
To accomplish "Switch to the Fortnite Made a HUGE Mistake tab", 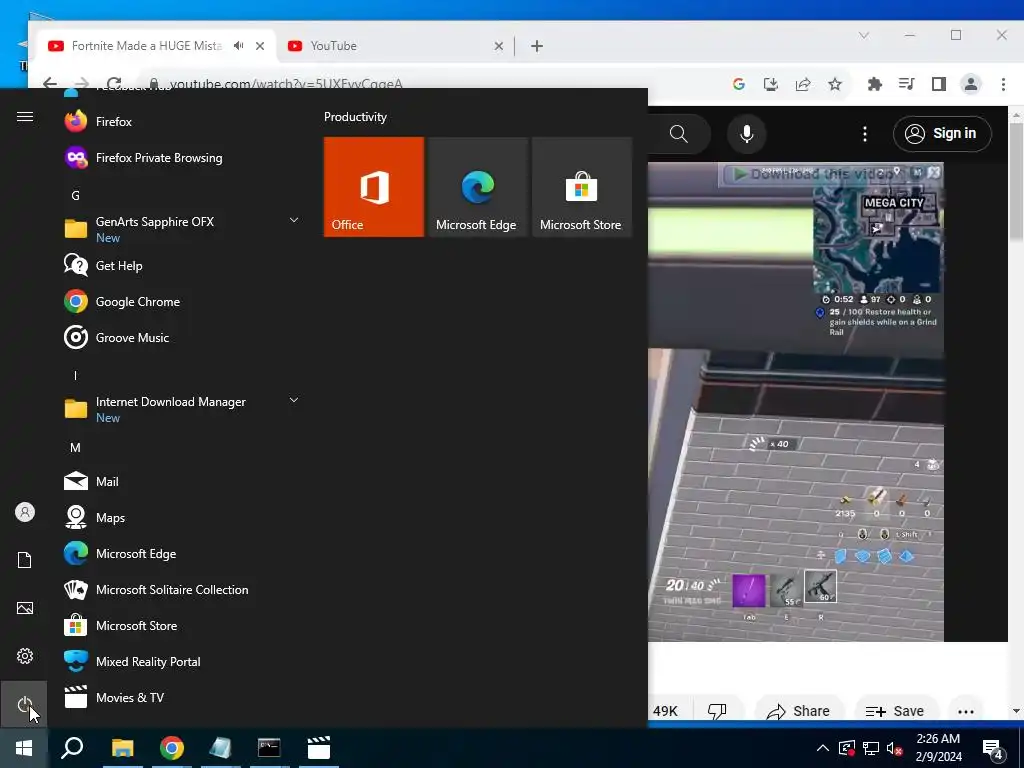I will click(x=157, y=46).
